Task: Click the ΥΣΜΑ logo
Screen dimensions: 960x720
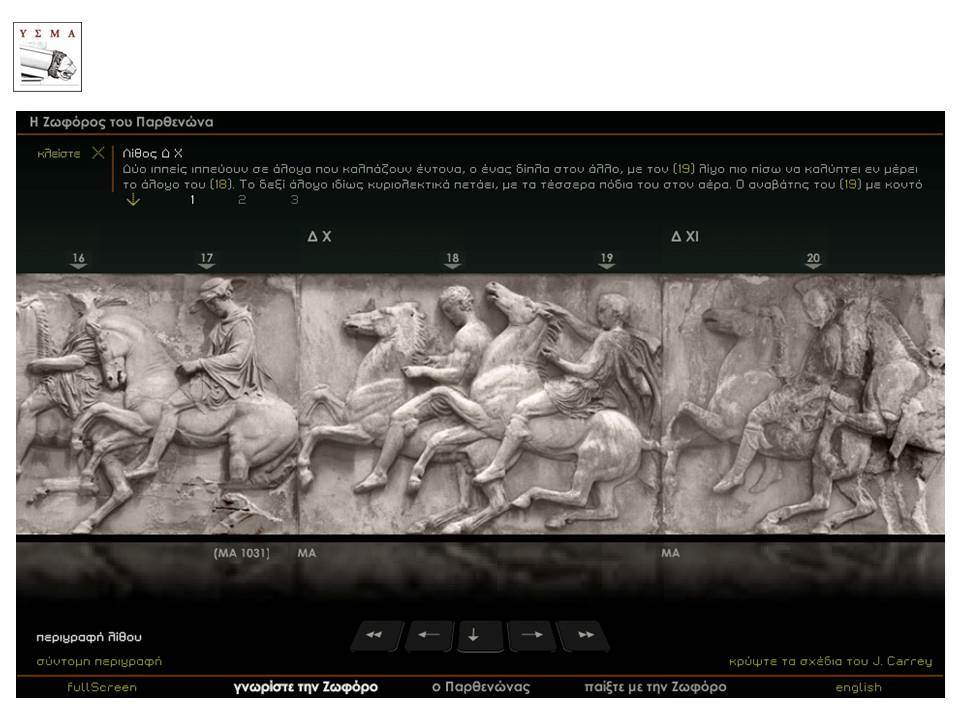Action: [48, 57]
